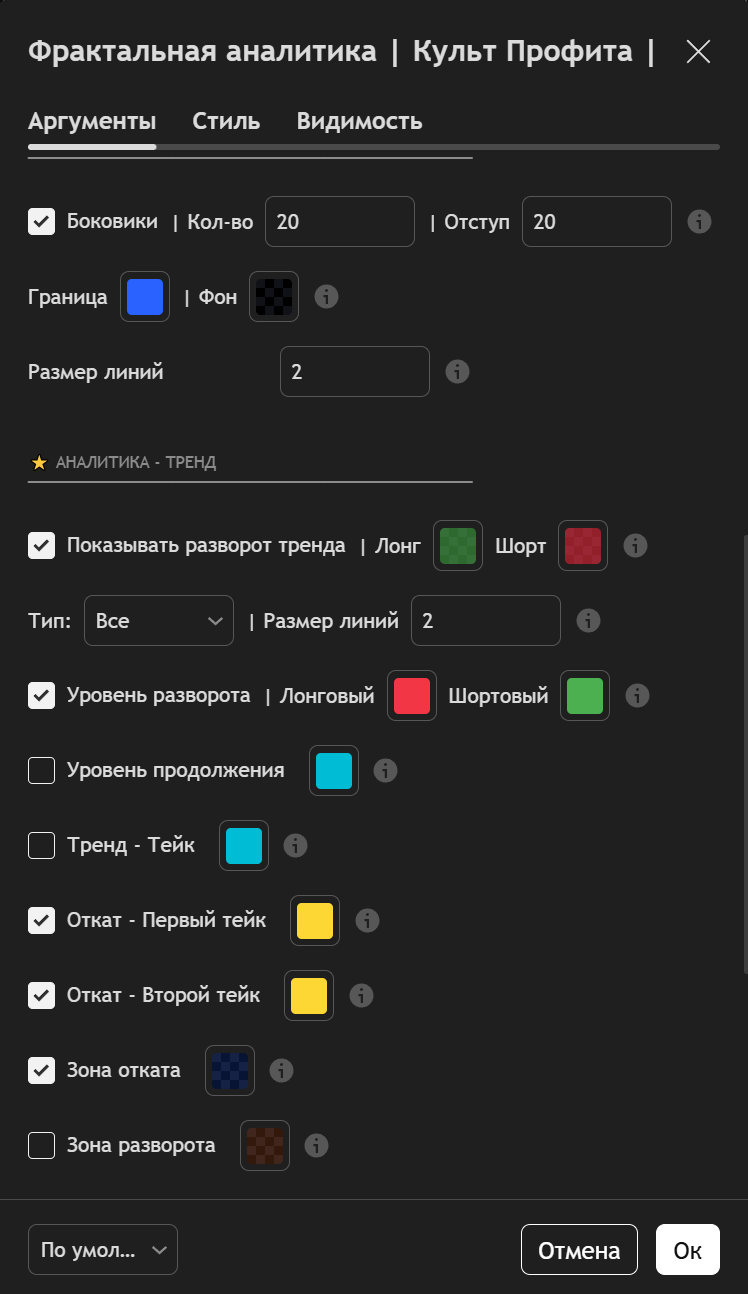748x1294 pixels.
Task: Click info icon on Зона разворота row
Action: tap(317, 1145)
